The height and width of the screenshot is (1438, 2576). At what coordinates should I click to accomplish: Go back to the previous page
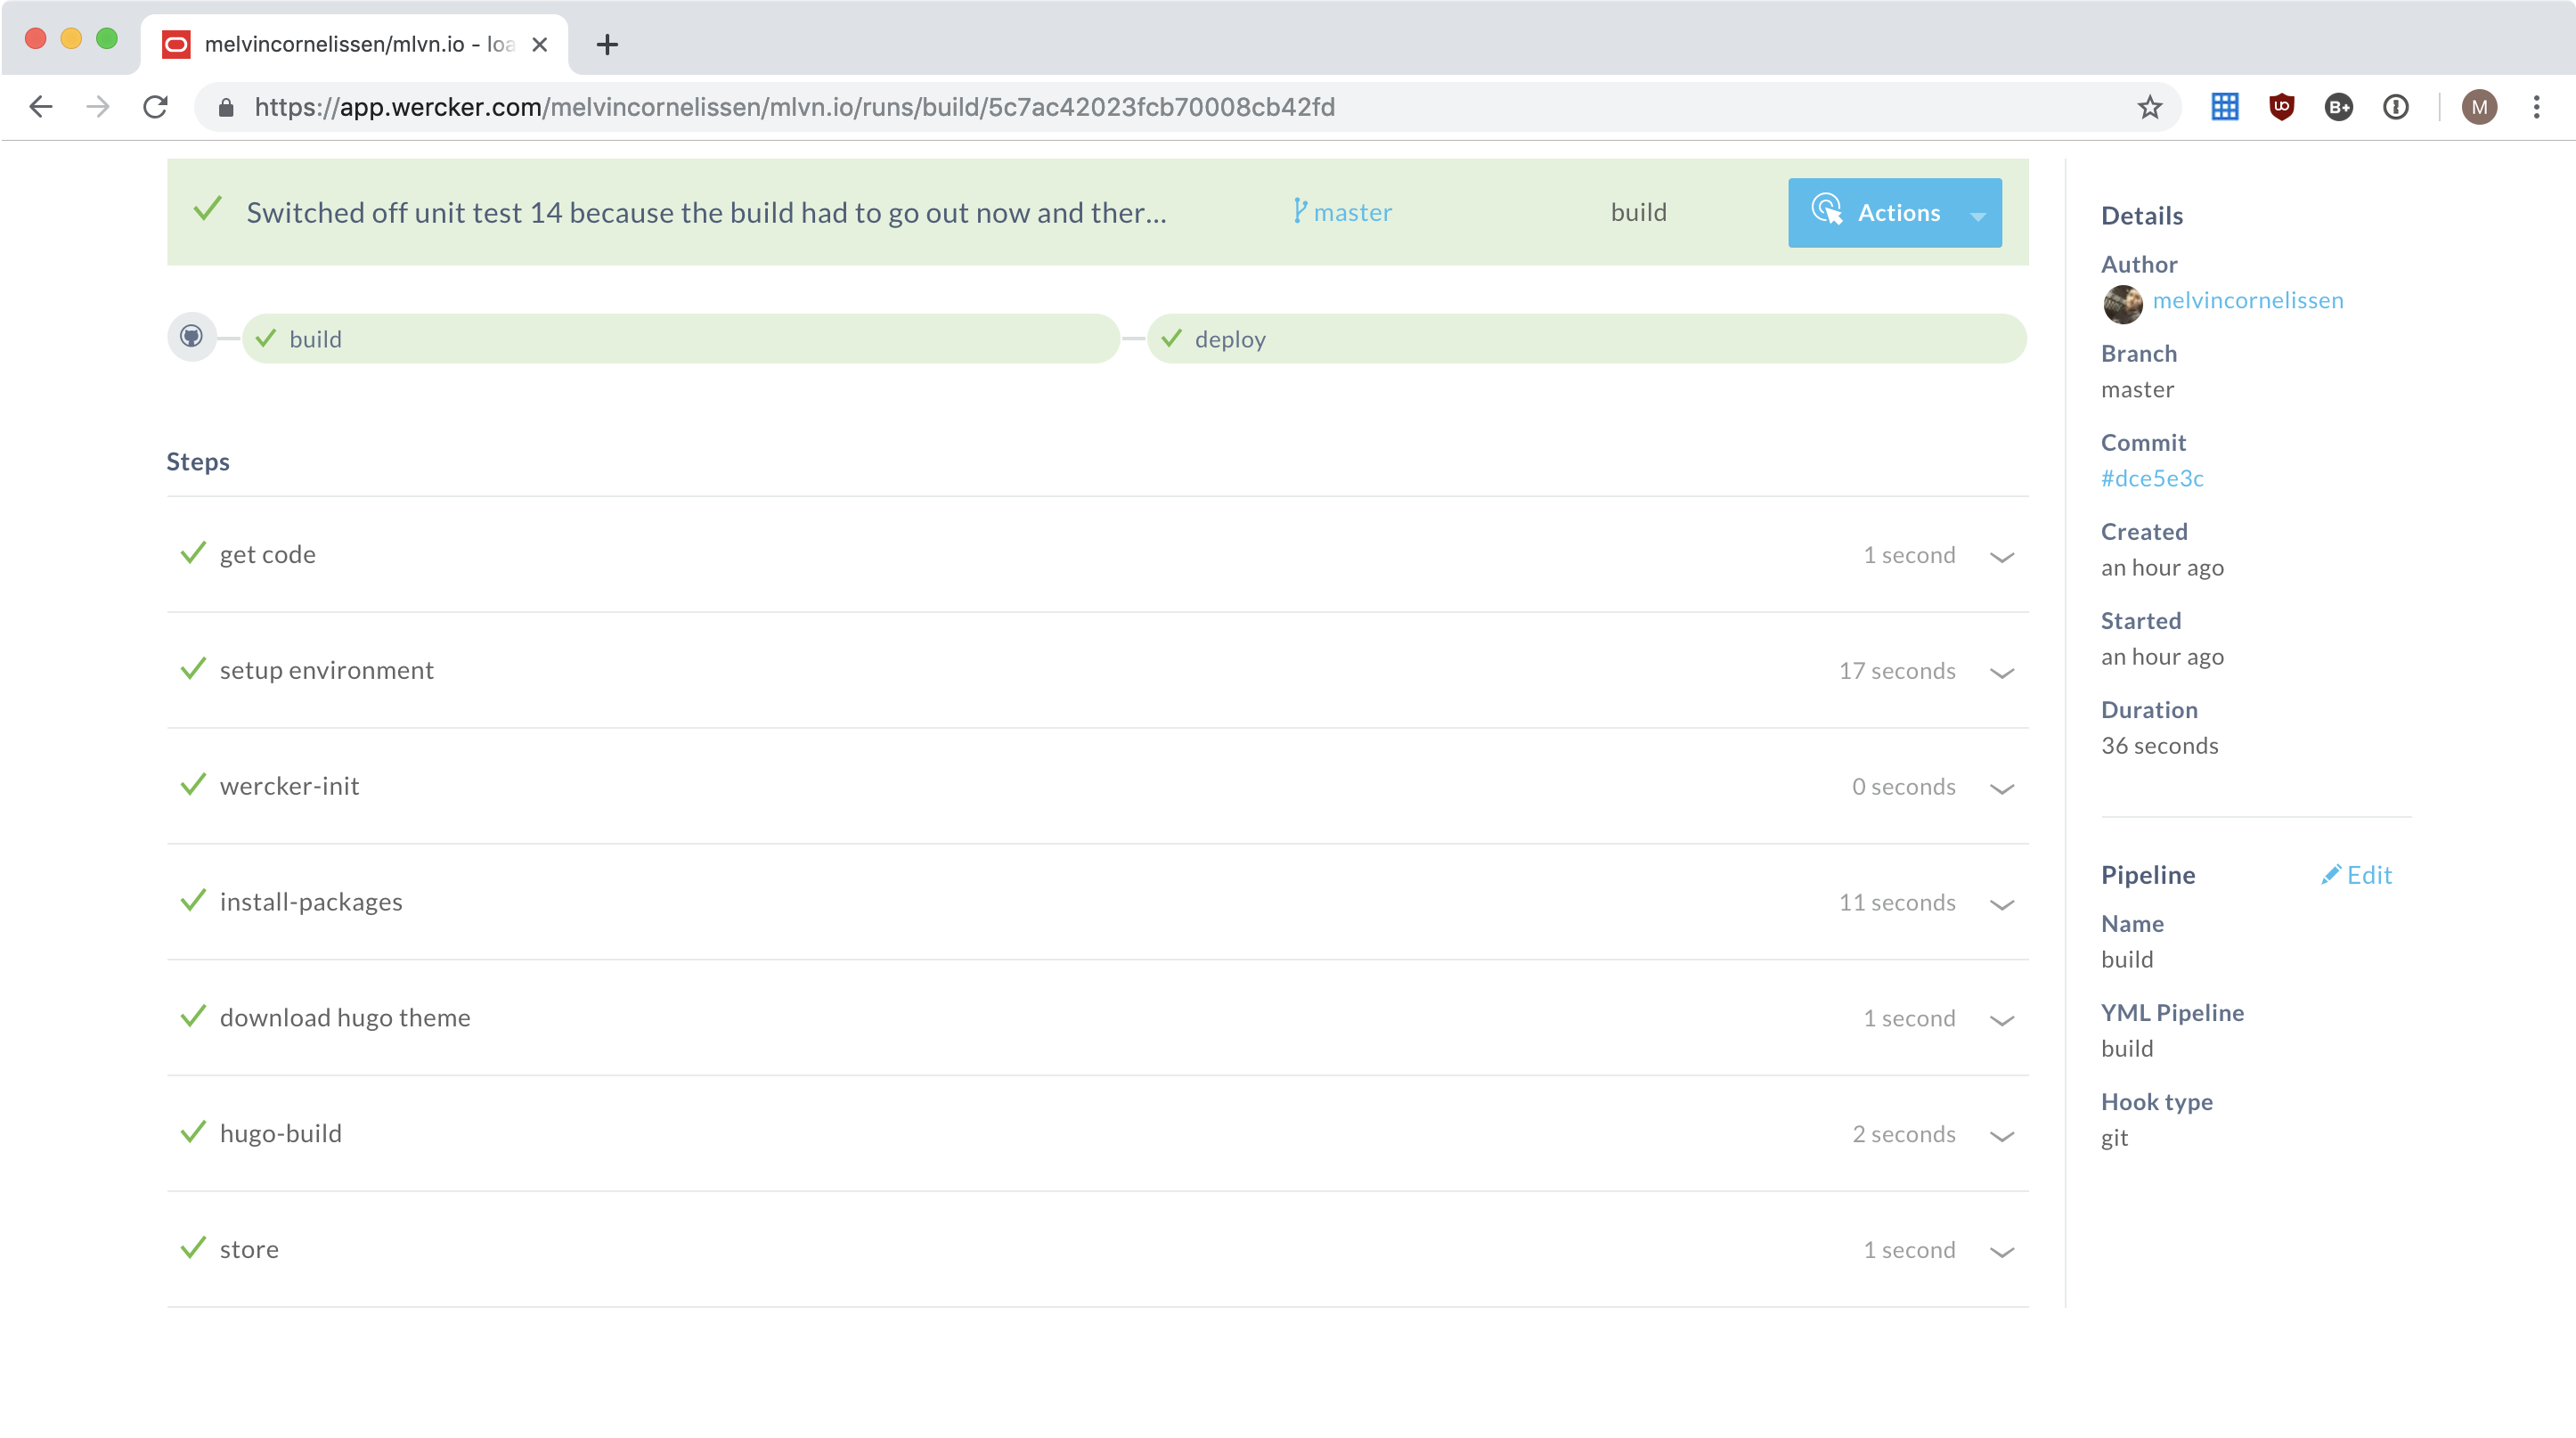40,107
